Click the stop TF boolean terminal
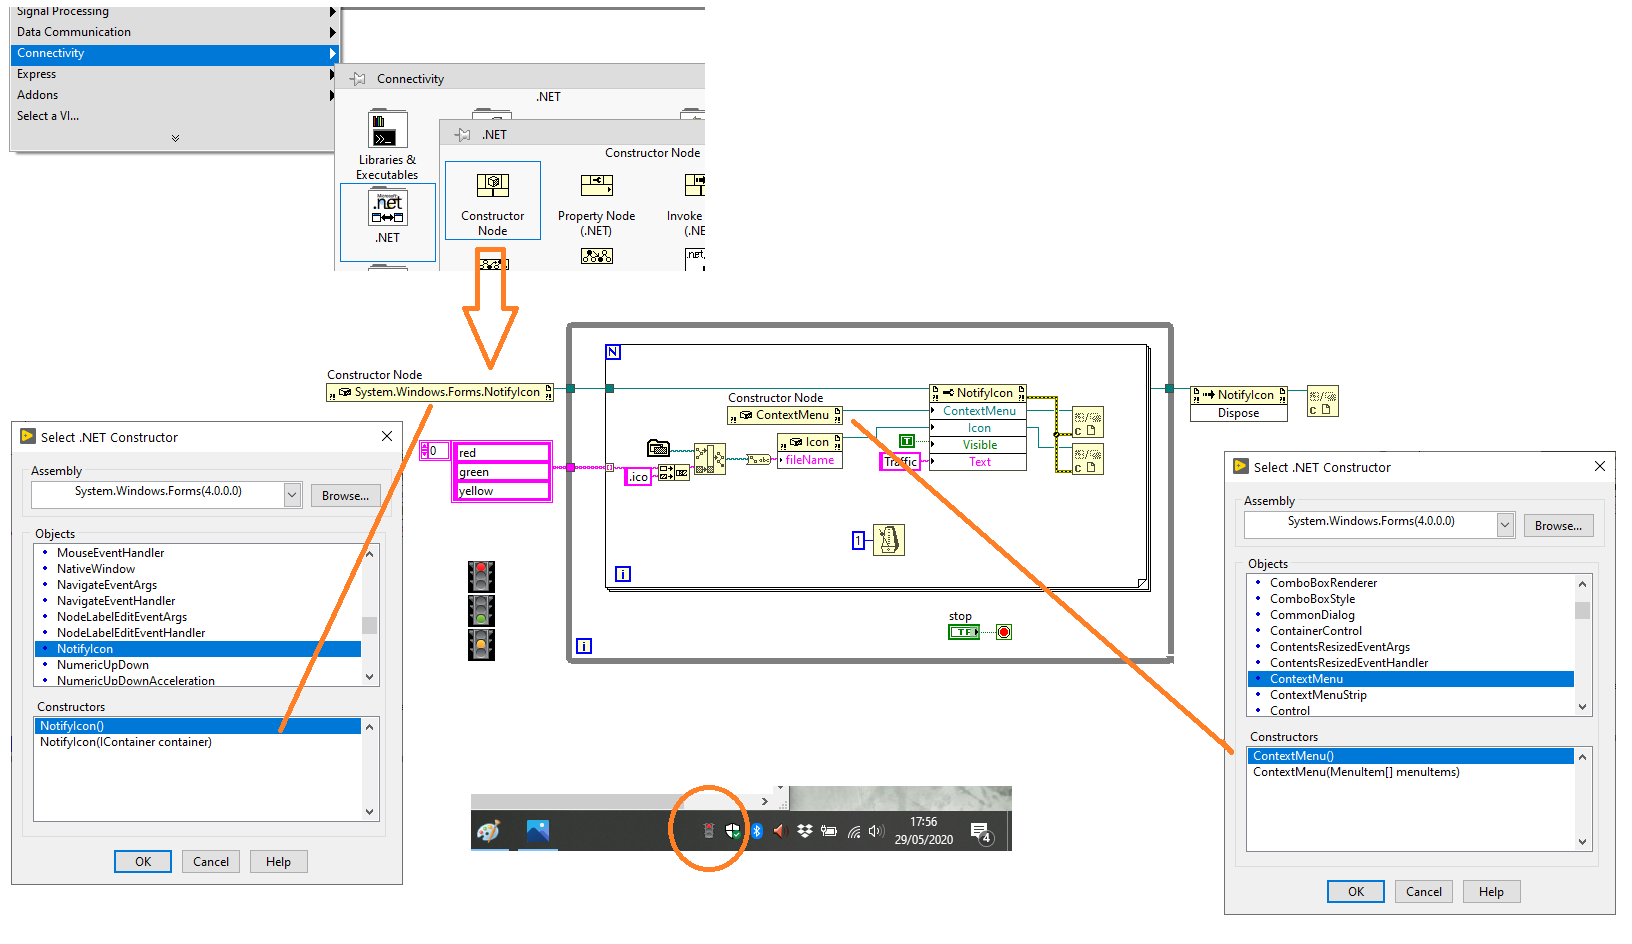1632x944 pixels. click(962, 631)
